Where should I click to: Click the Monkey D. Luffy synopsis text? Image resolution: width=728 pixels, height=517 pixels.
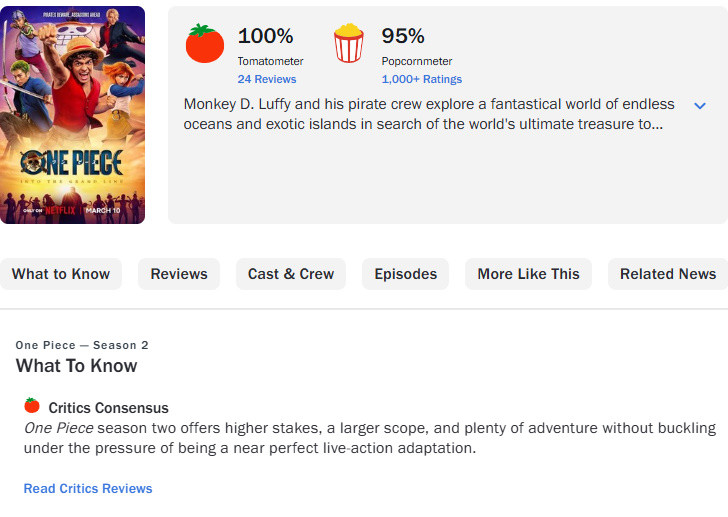tap(429, 114)
